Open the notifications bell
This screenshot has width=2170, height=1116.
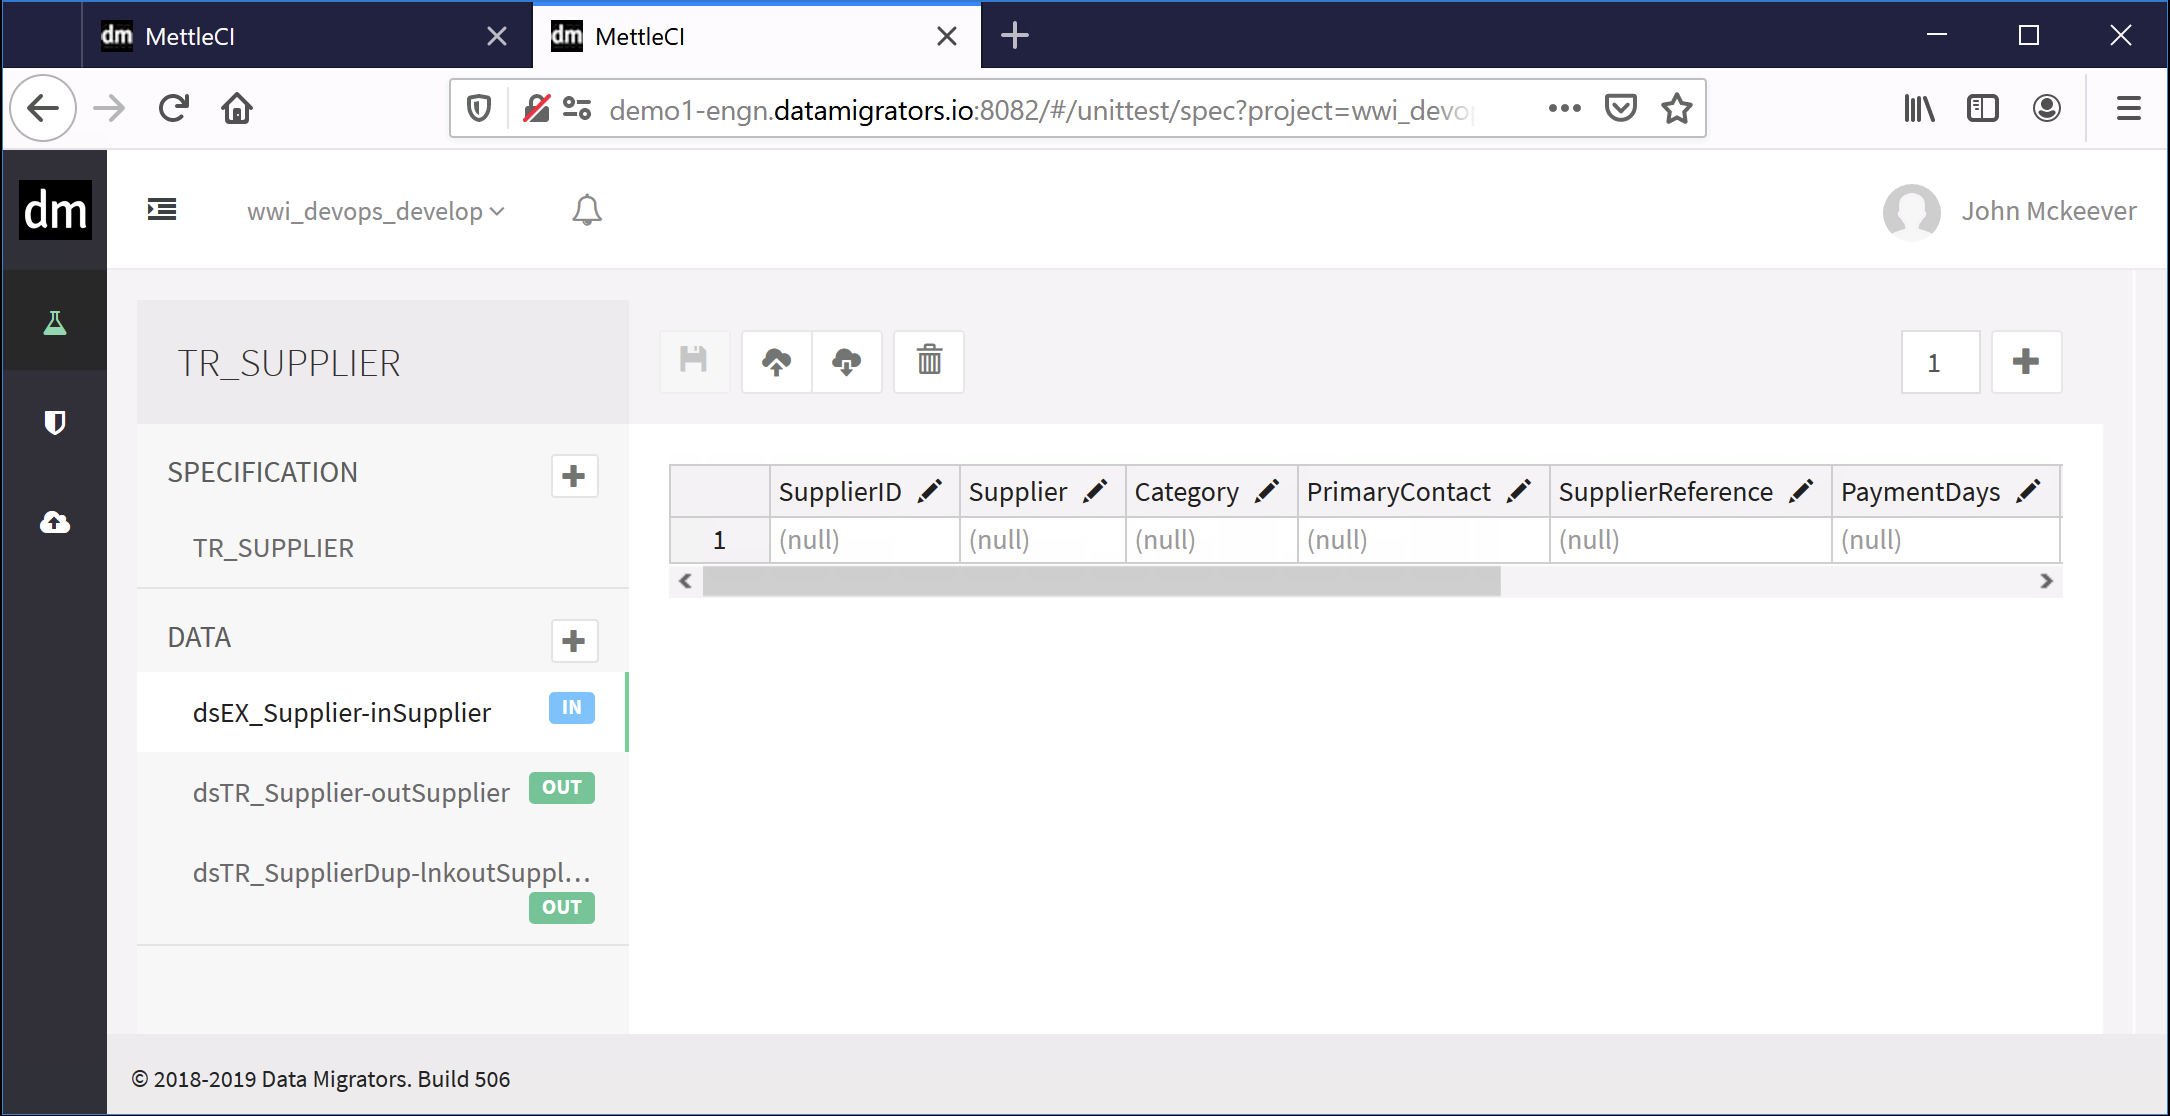[x=587, y=210]
